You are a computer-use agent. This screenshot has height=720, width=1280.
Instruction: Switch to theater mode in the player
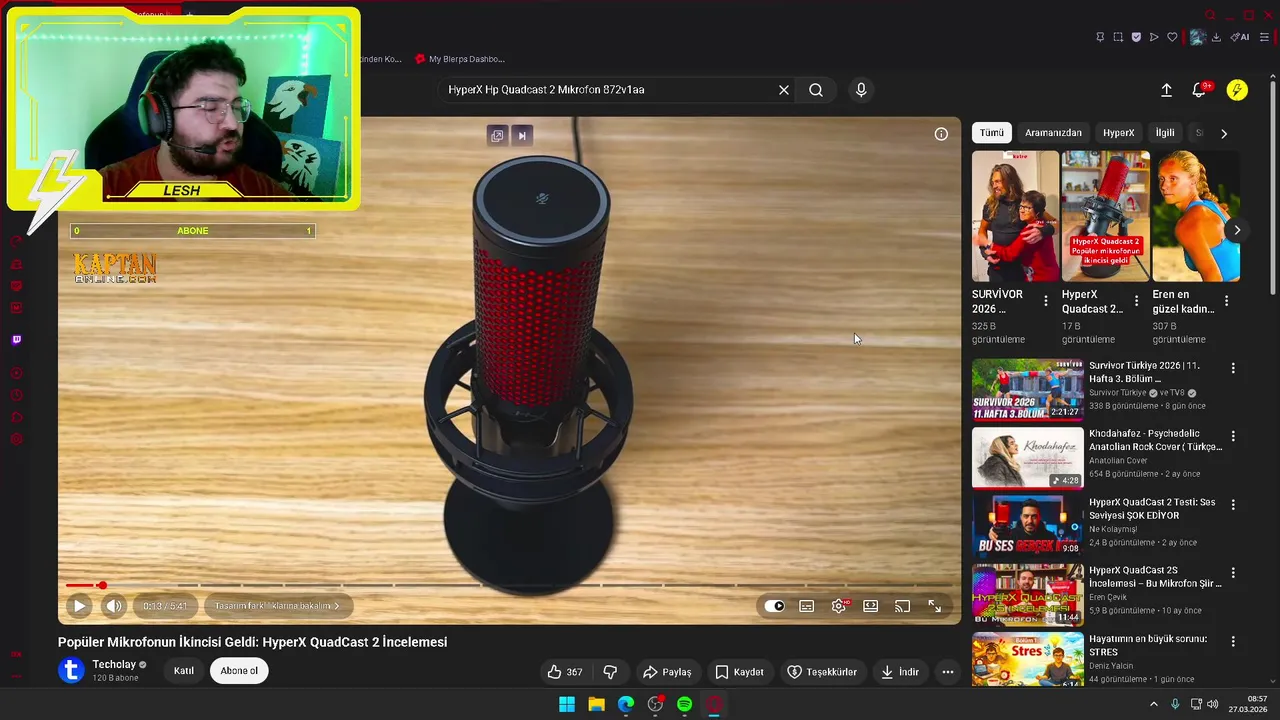(x=871, y=606)
